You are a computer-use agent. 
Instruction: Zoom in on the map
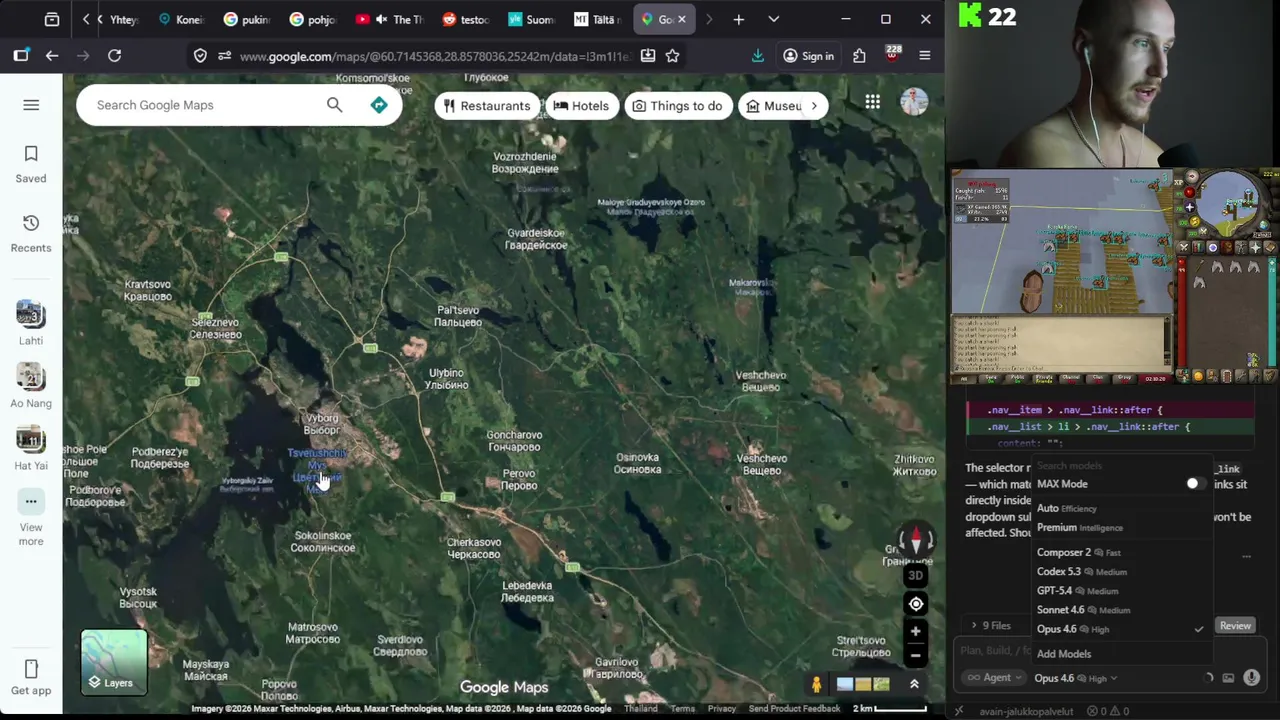915,632
